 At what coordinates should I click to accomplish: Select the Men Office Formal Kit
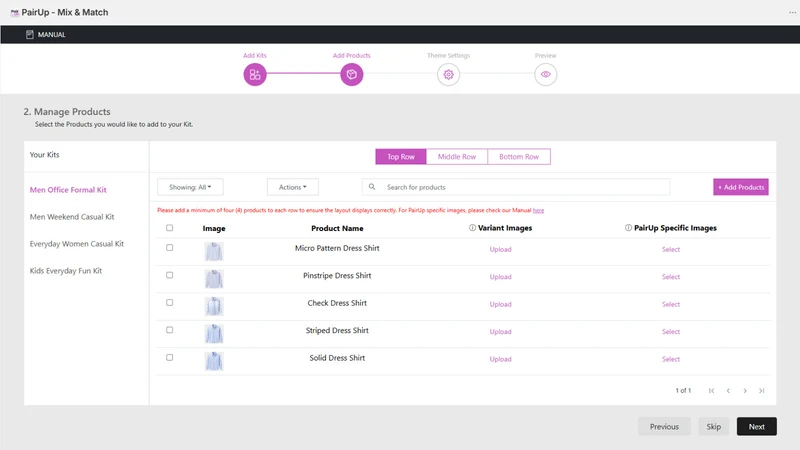(x=68, y=190)
